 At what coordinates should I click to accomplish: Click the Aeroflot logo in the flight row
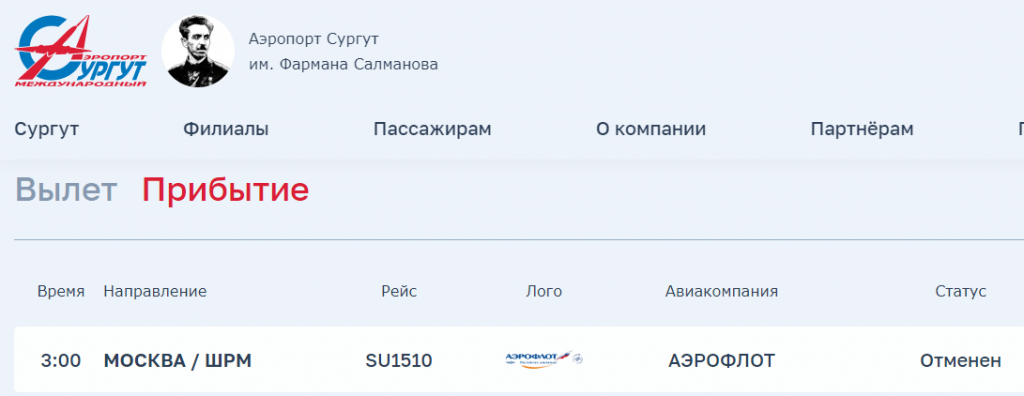(x=544, y=359)
